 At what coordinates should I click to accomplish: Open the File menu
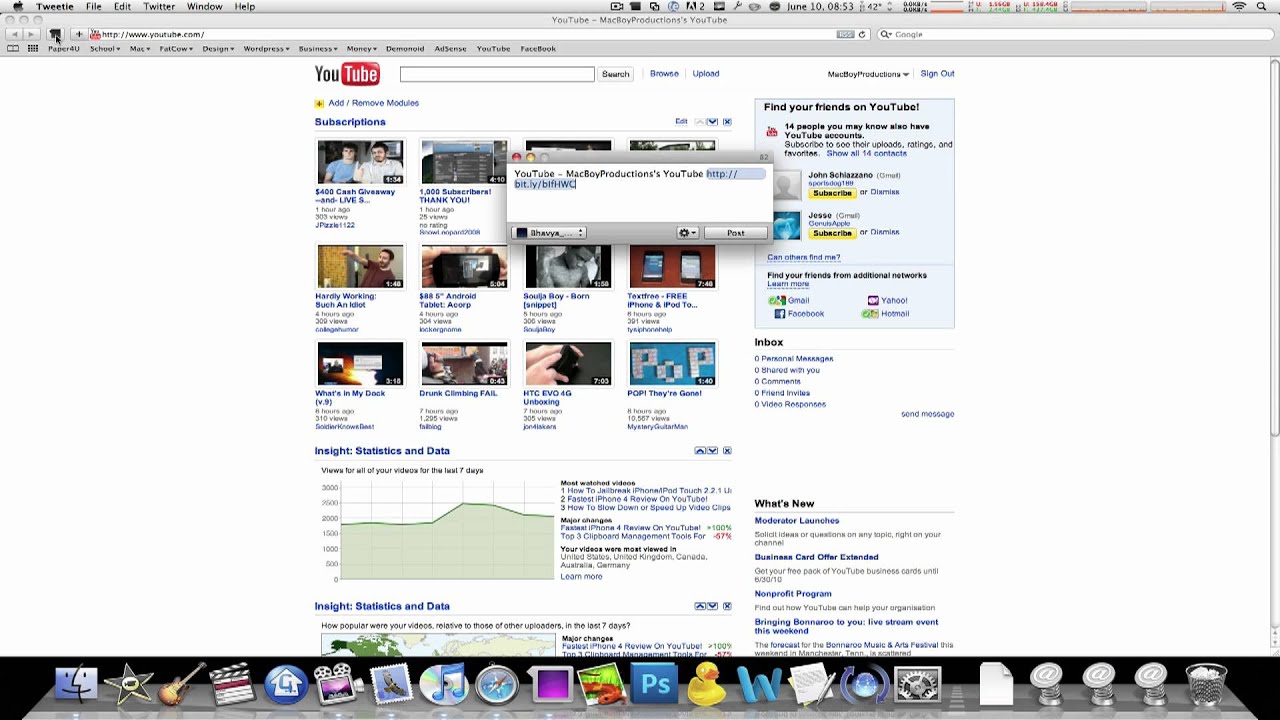click(93, 7)
